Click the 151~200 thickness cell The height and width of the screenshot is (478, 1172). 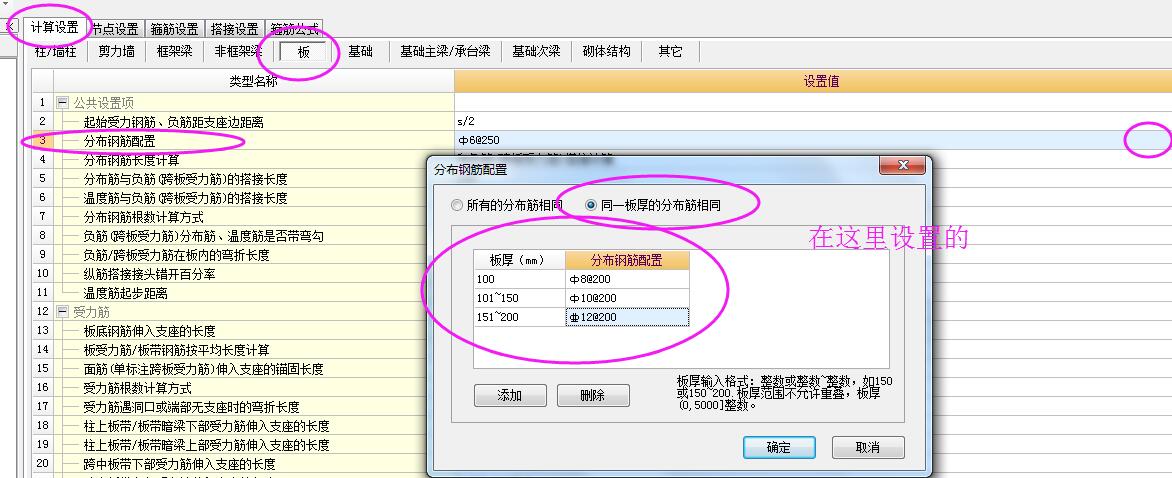coord(519,317)
